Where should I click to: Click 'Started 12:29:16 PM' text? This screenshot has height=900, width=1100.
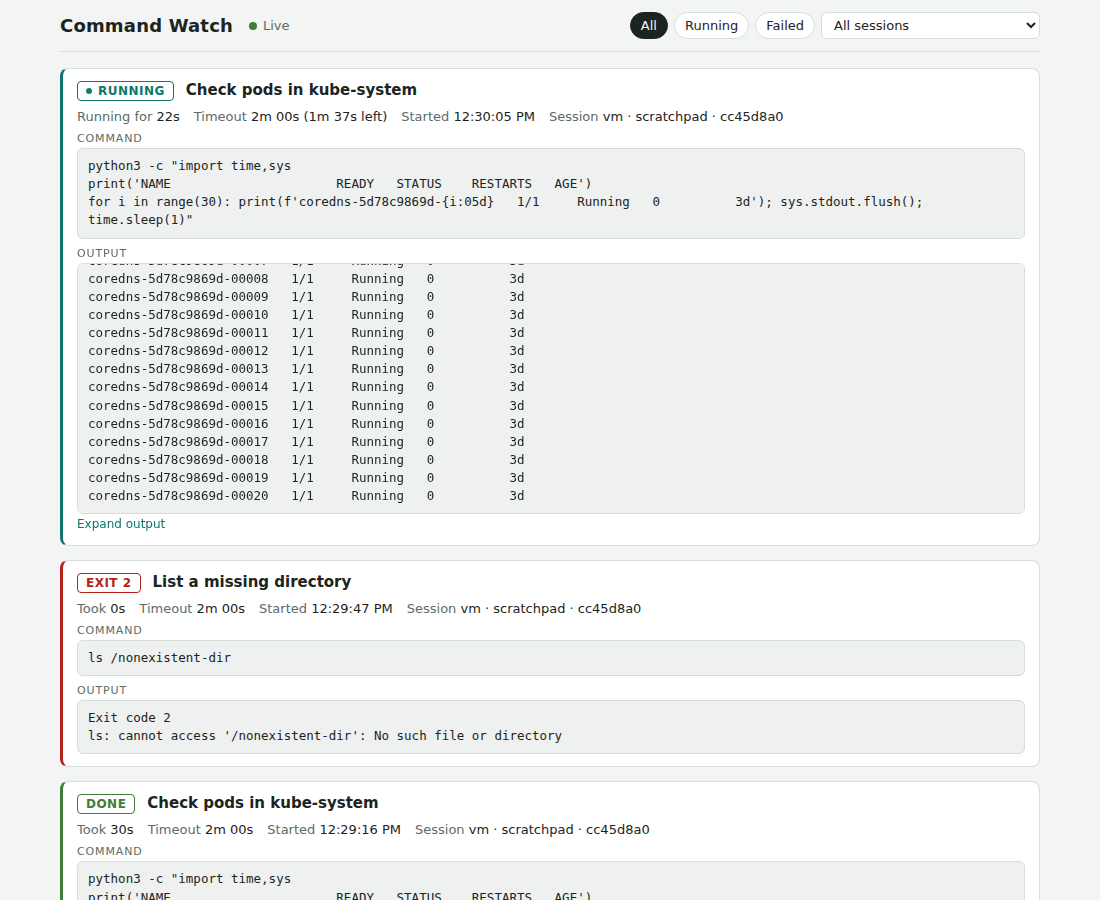point(334,829)
